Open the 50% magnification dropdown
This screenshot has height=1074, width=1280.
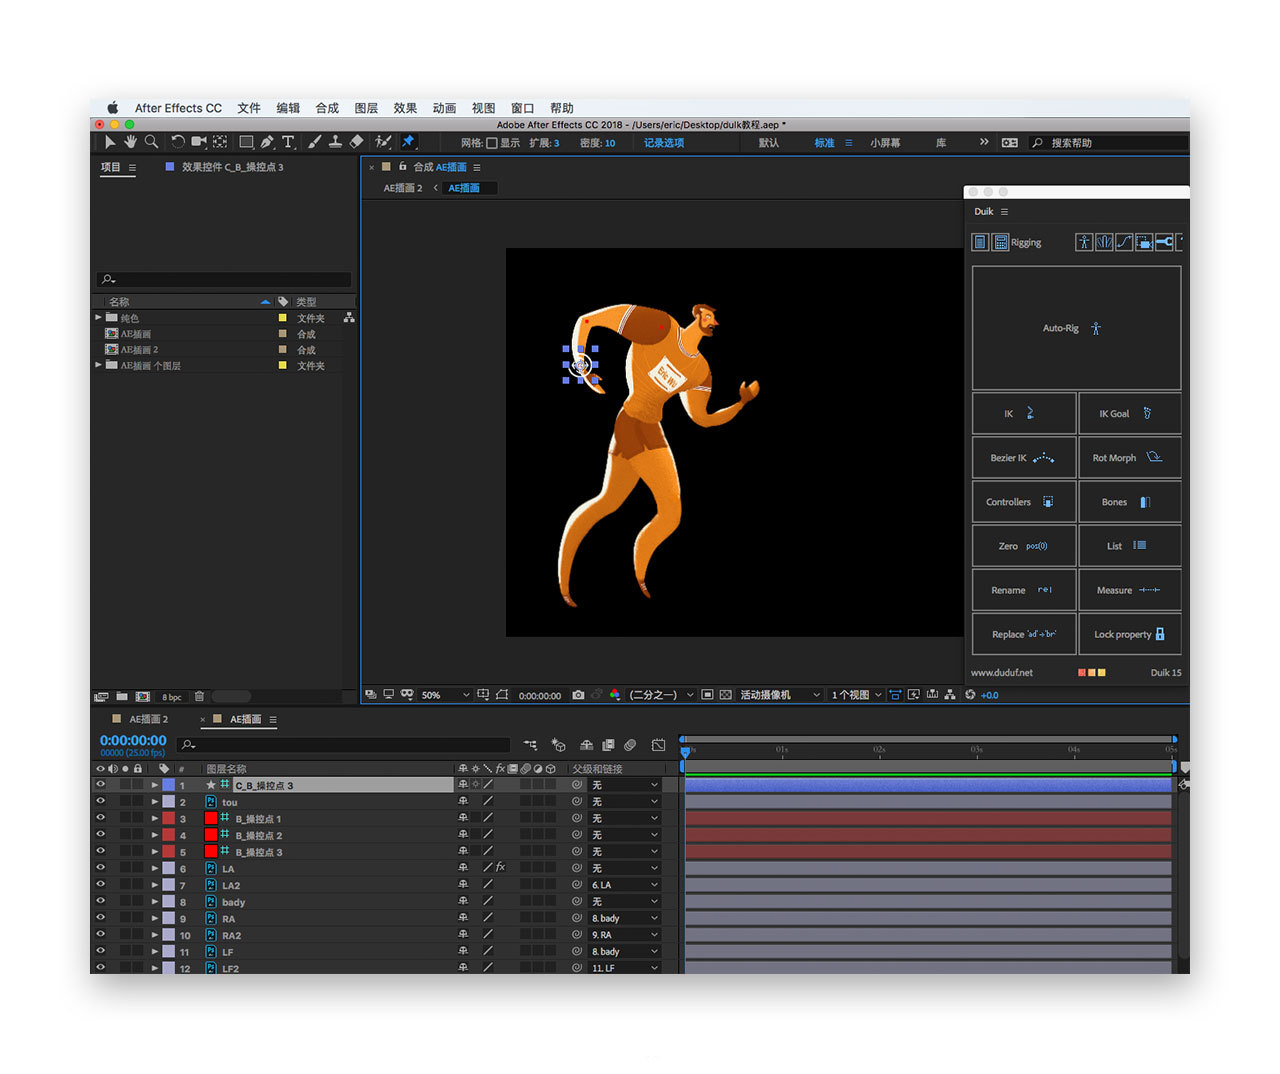point(446,695)
